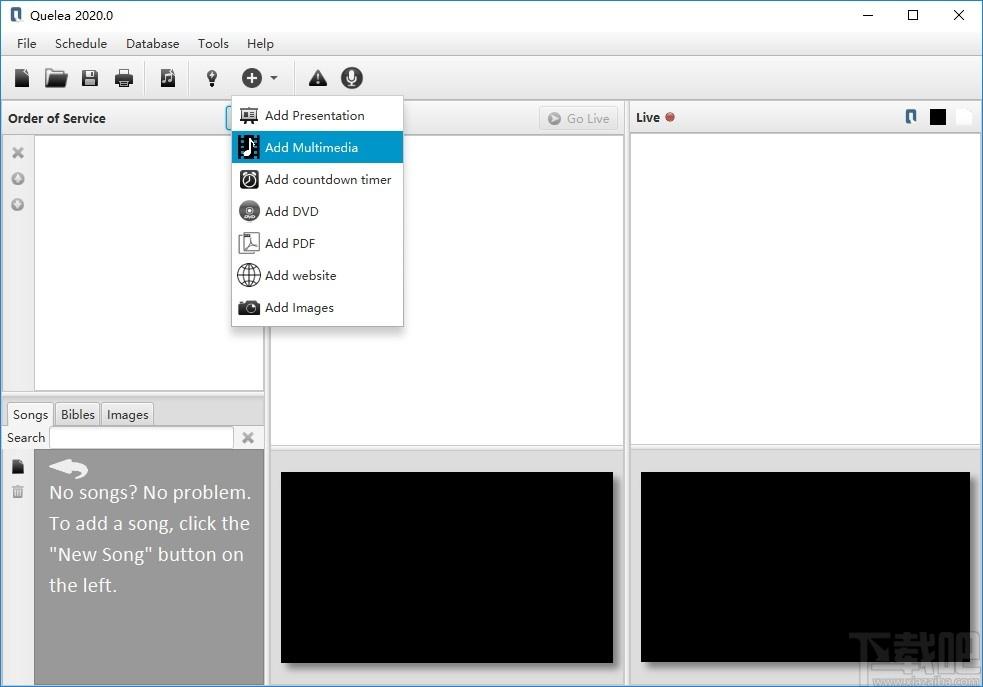Click the song Search input field
The image size is (983, 687).
point(142,438)
